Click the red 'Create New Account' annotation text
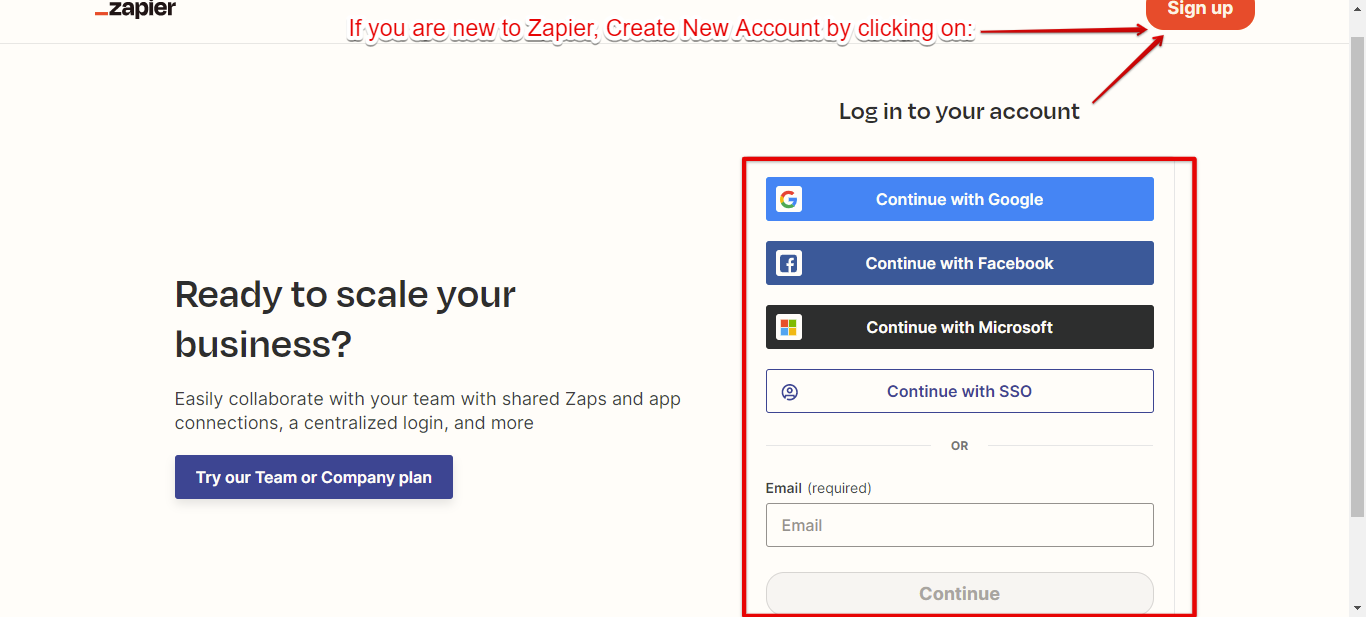The width and height of the screenshot is (1366, 617). (660, 29)
